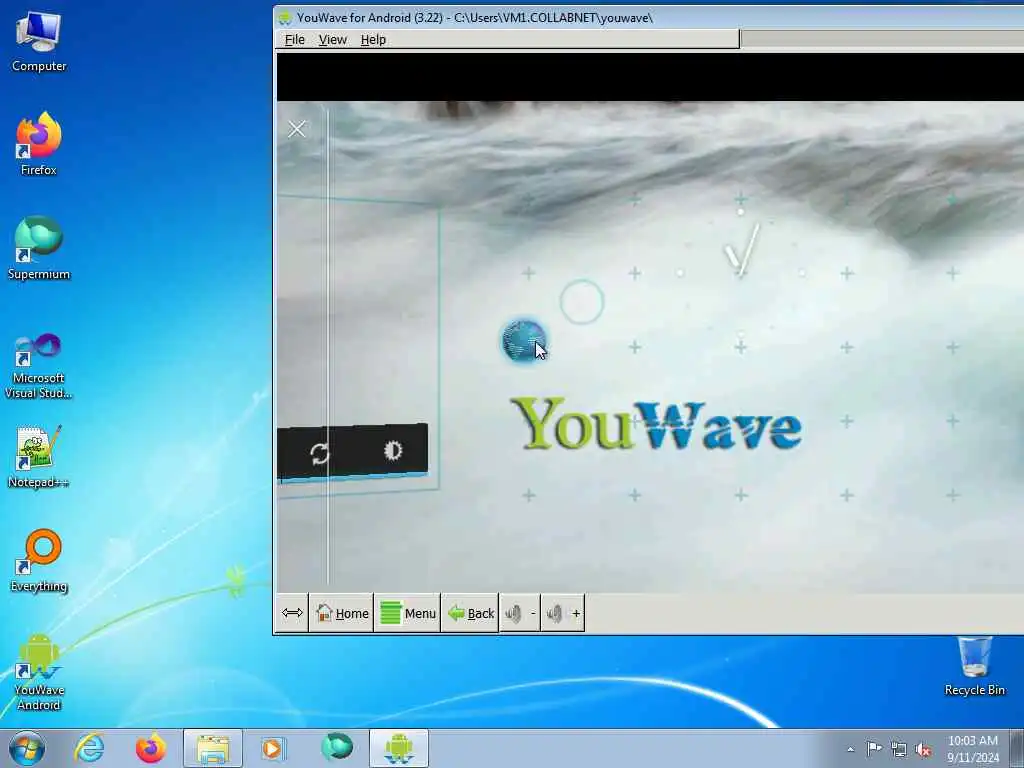The image size is (1024, 768).
Task: Click the muted speaker tray icon
Action: coord(923,750)
